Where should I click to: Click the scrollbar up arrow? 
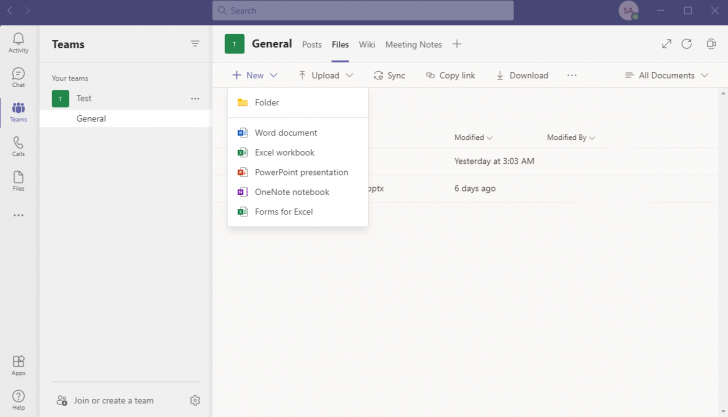pos(723,94)
